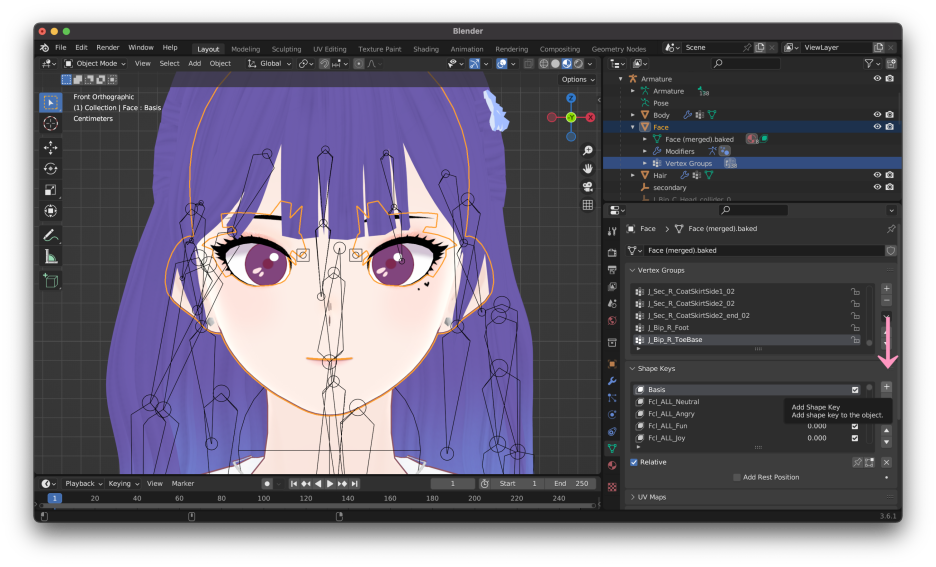Hide the Hair object in viewport
Screen dimensions: 936x567
coord(877,175)
